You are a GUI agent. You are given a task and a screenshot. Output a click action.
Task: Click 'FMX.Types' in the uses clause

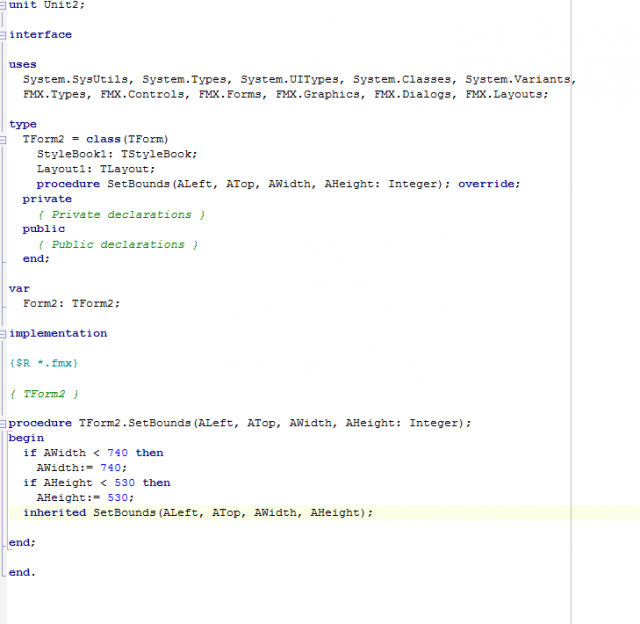pyautogui.click(x=54, y=94)
